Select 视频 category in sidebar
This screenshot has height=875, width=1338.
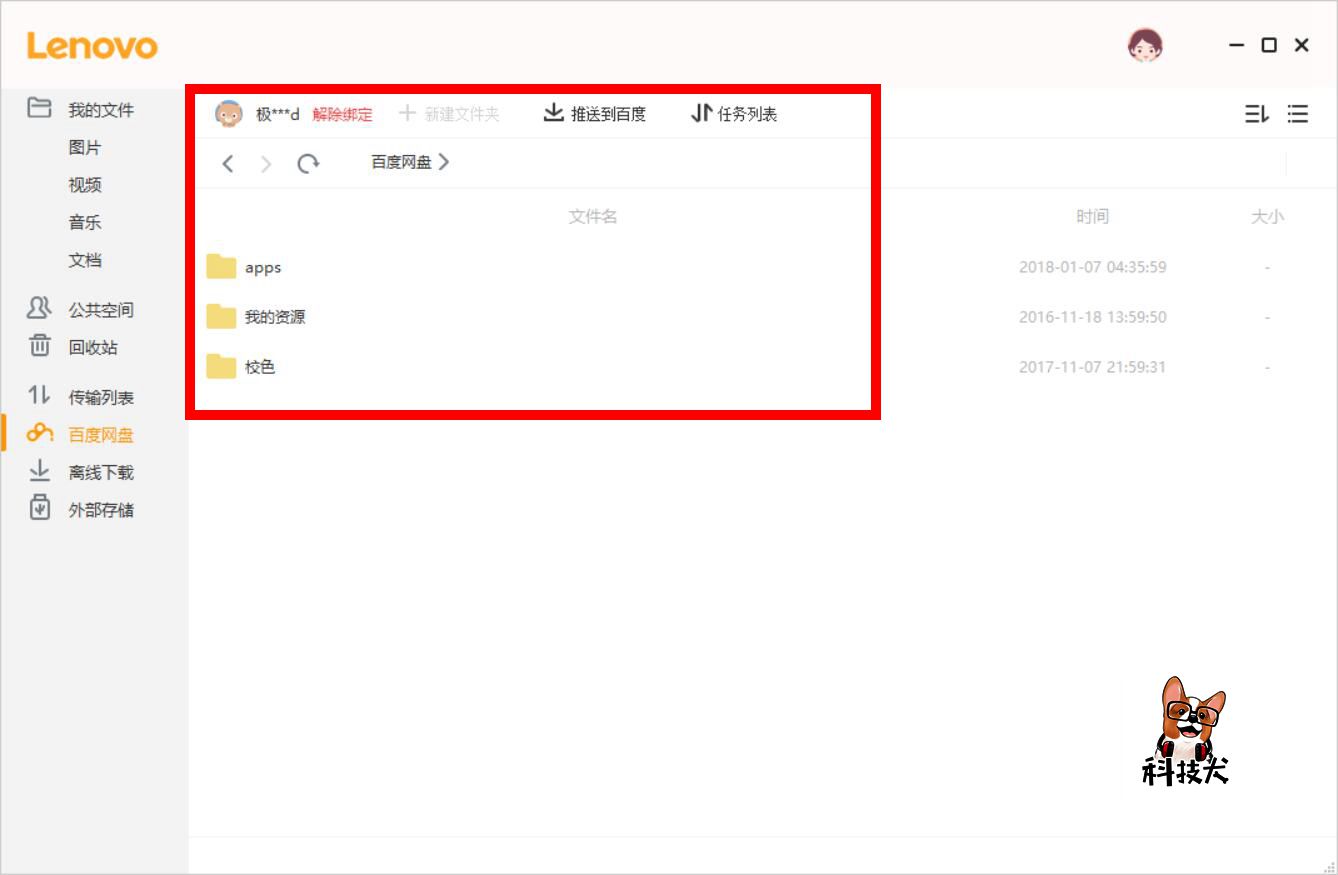(x=85, y=185)
